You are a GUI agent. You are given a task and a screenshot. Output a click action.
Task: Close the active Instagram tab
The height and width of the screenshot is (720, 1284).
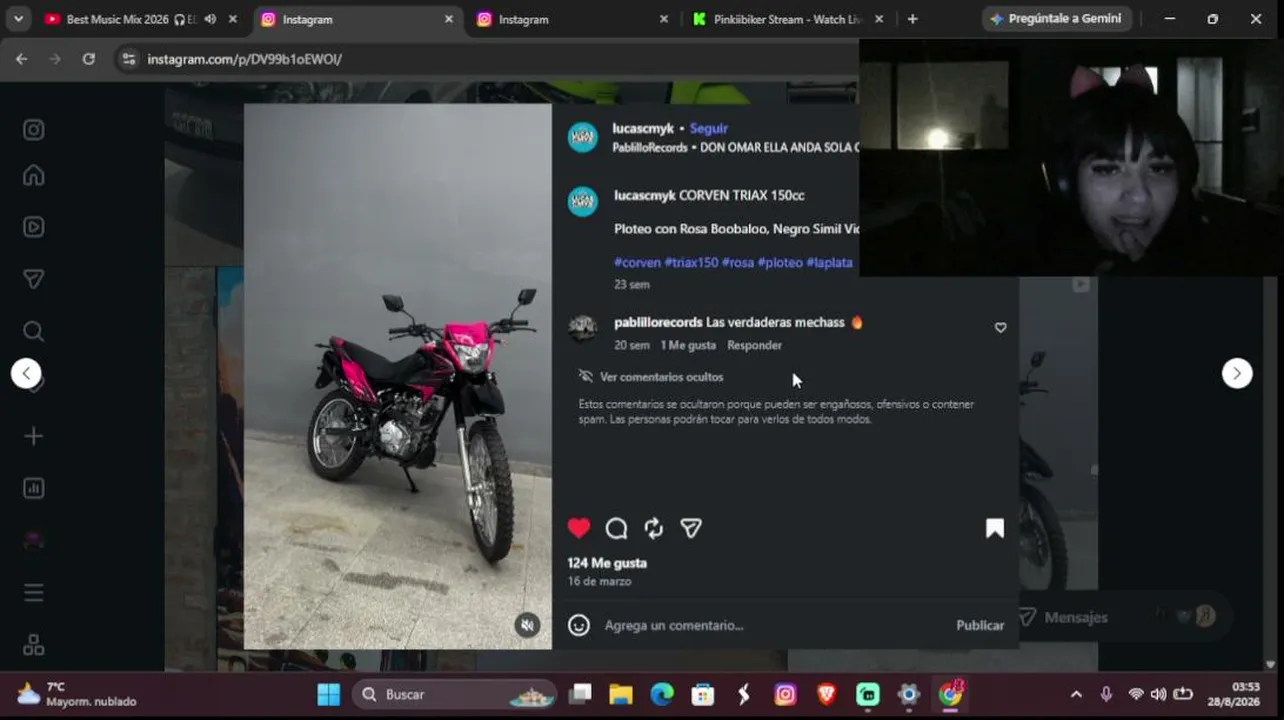tap(448, 19)
